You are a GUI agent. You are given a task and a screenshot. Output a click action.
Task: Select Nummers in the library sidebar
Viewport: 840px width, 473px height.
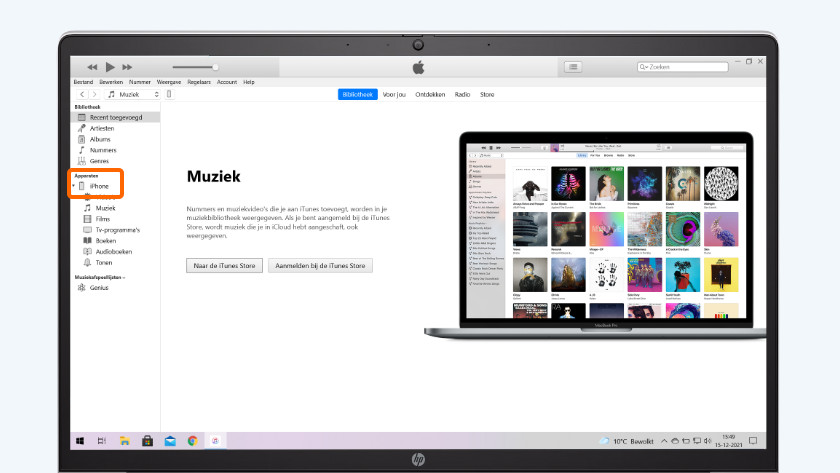pos(103,150)
